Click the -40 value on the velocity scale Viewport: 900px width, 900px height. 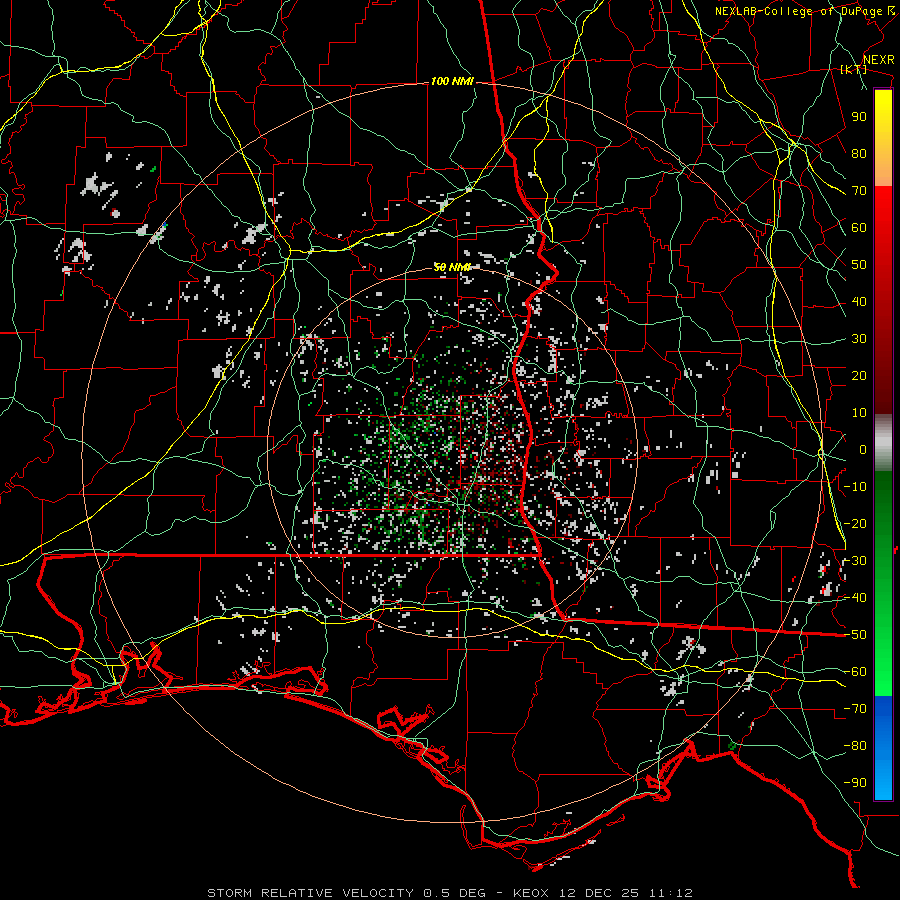tap(855, 598)
